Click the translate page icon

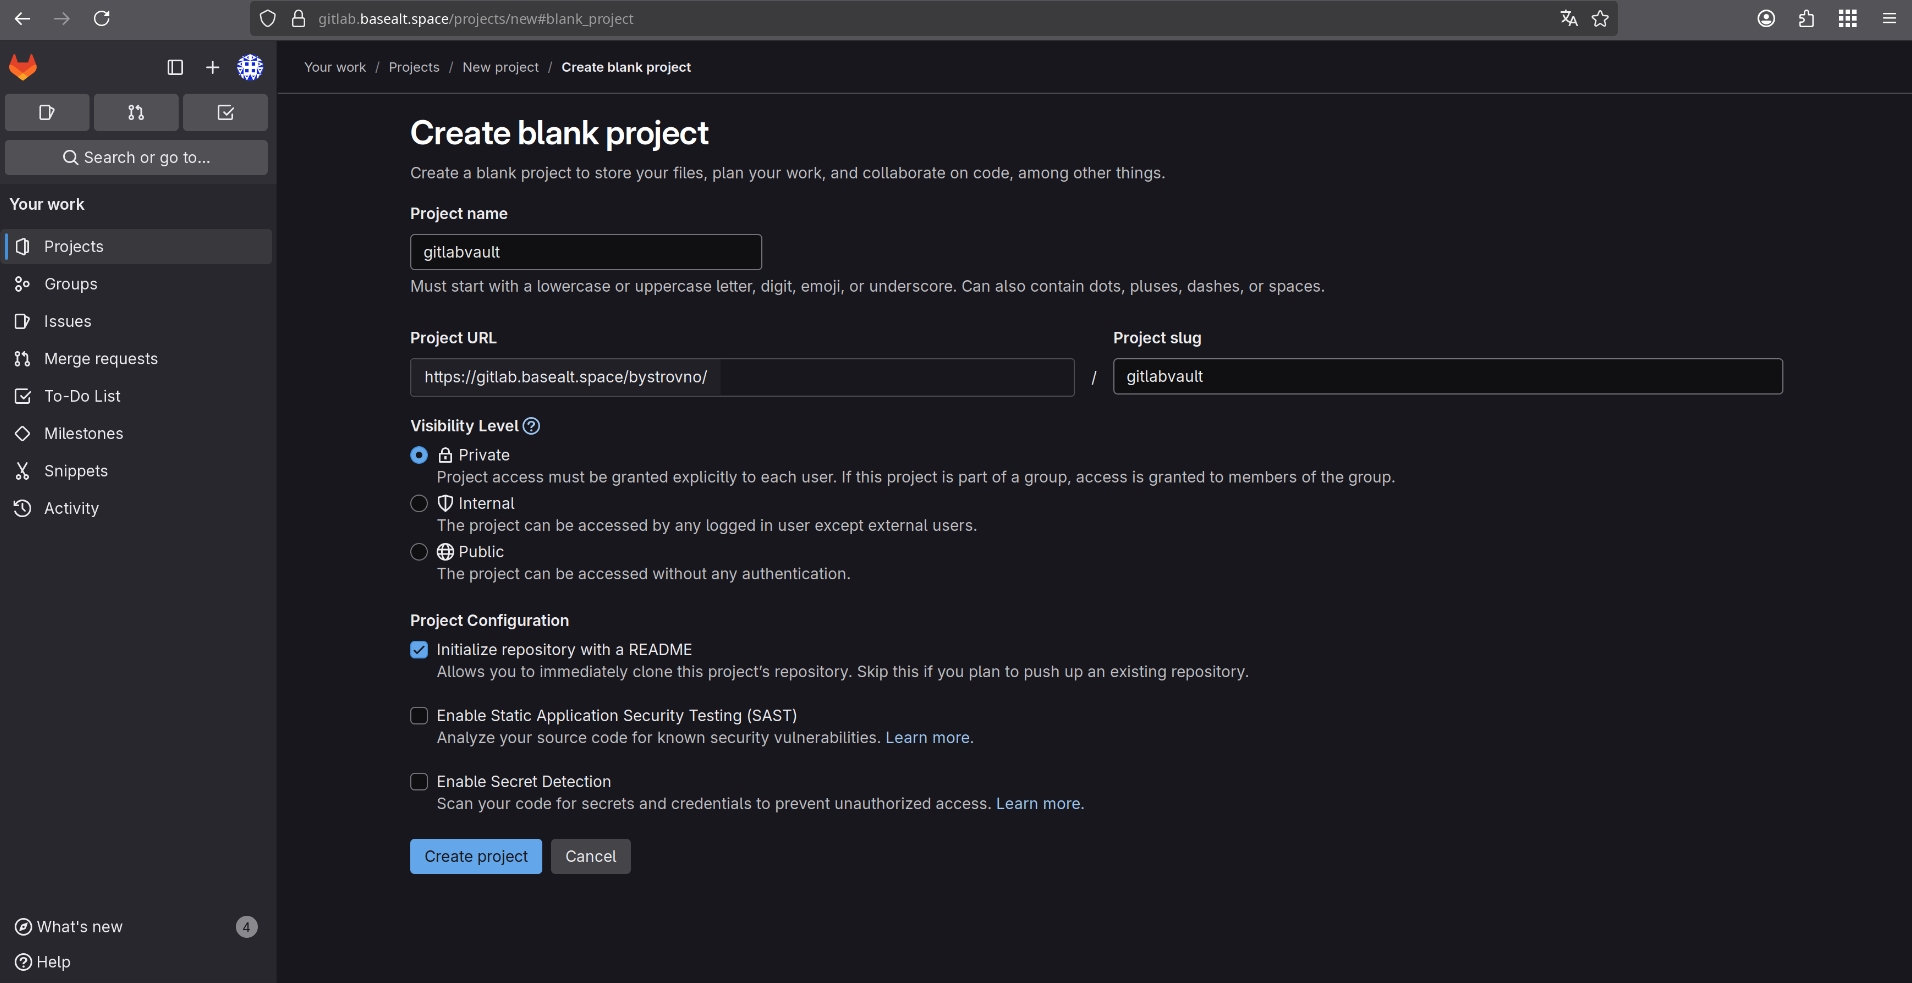click(x=1569, y=18)
